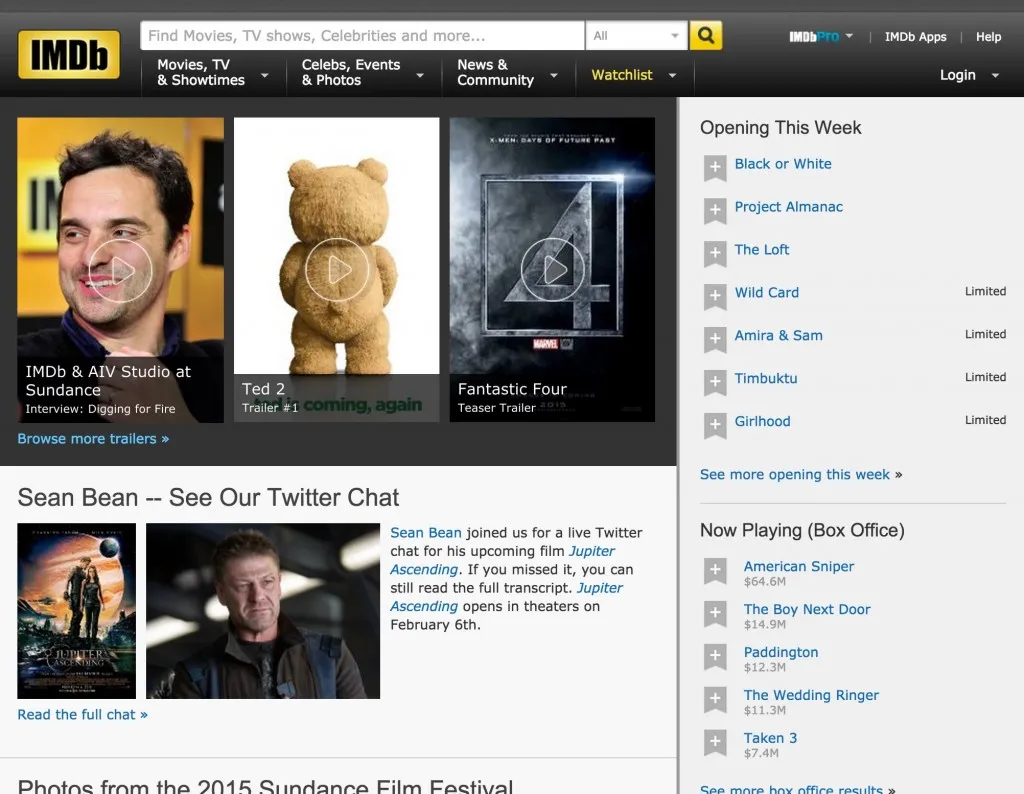Open The Wedding Ringer title link
The image size is (1024, 794).
(x=811, y=695)
